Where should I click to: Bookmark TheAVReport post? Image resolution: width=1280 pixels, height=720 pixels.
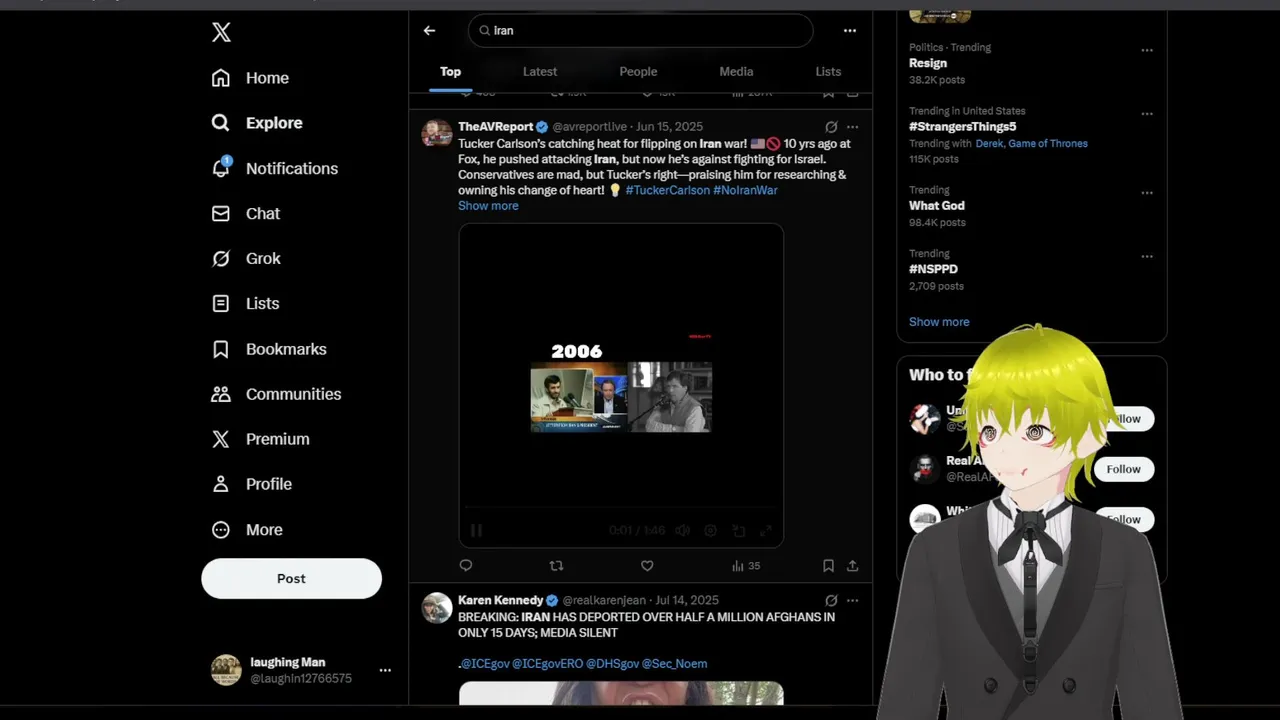[828, 566]
